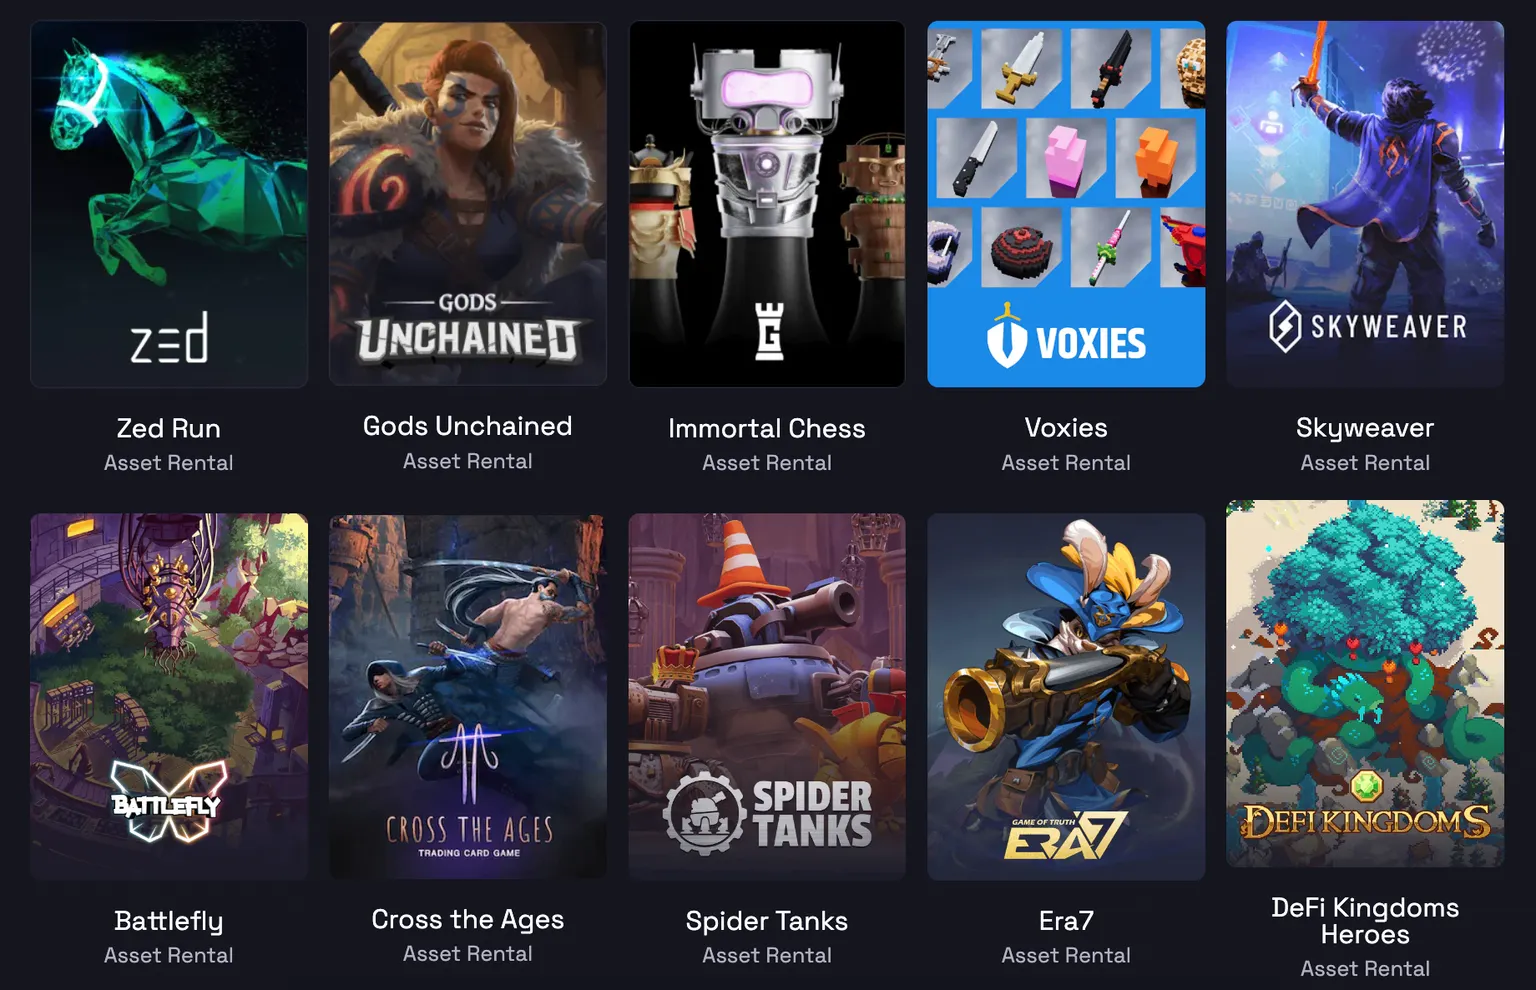
Task: Open the Immortal Chess robot cover
Action: coord(767,204)
